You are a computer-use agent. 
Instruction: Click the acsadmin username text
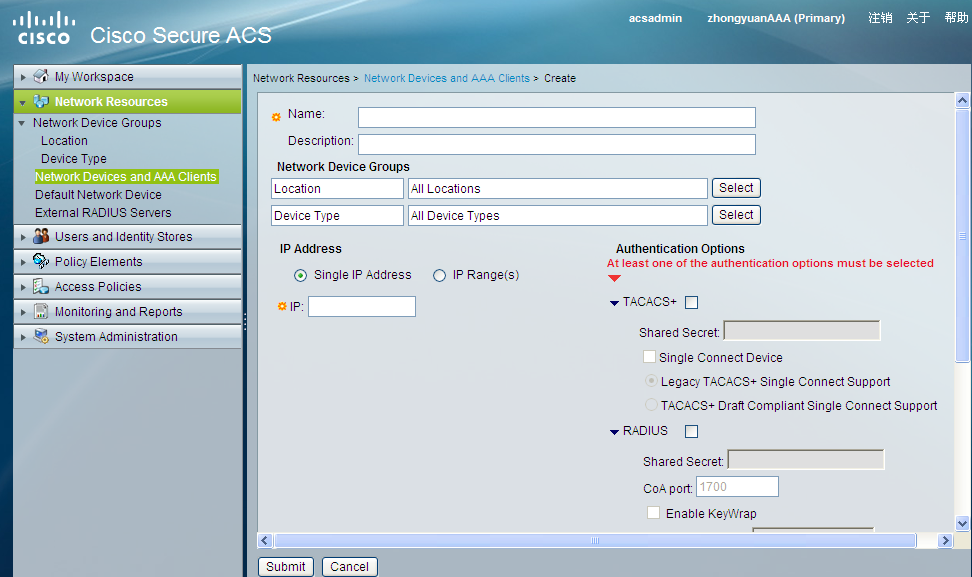655,18
